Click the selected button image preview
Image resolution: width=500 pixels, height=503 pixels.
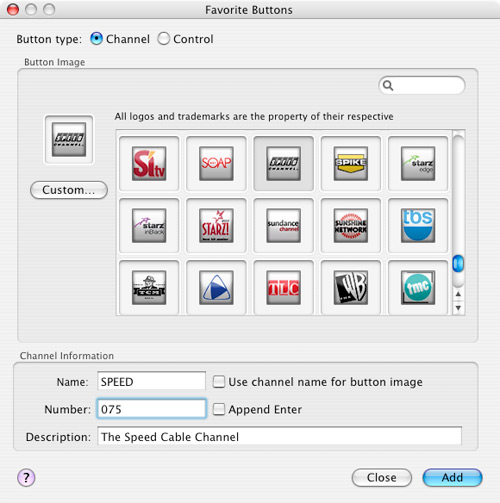69,139
